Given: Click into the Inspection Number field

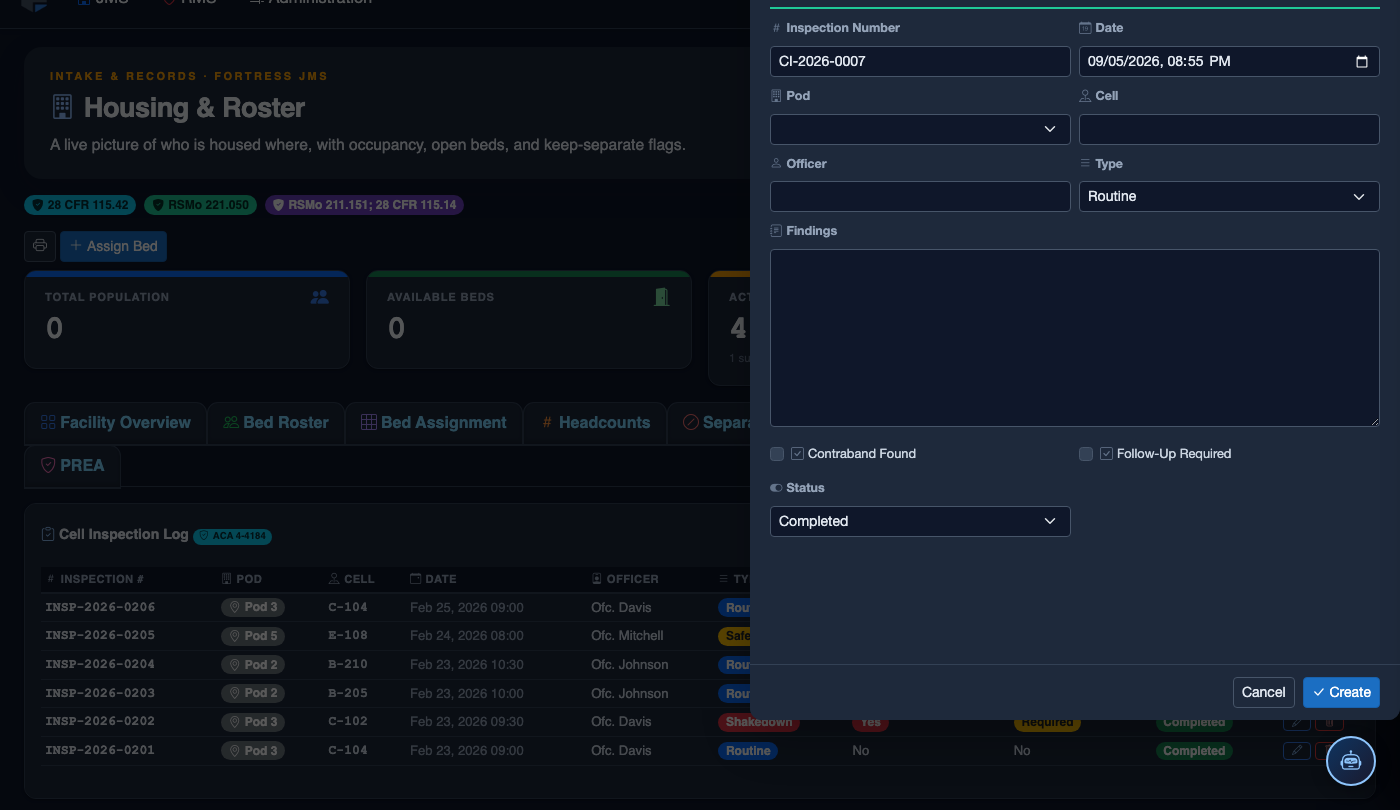Looking at the screenshot, I should coord(920,61).
